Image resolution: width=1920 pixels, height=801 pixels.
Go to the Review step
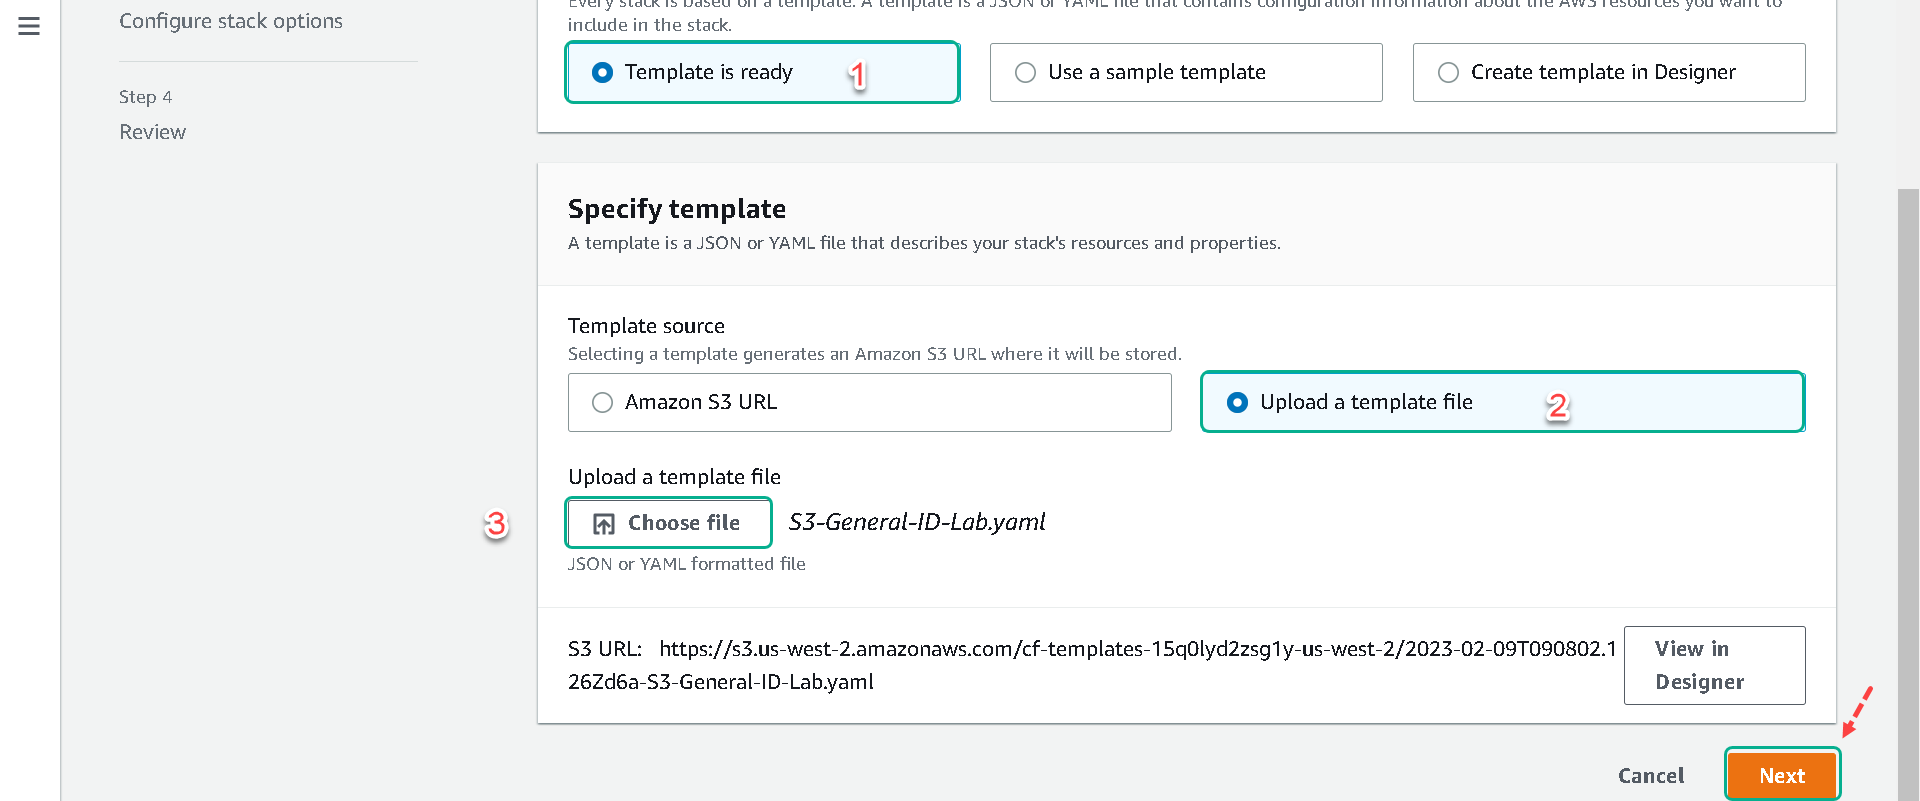pos(152,132)
